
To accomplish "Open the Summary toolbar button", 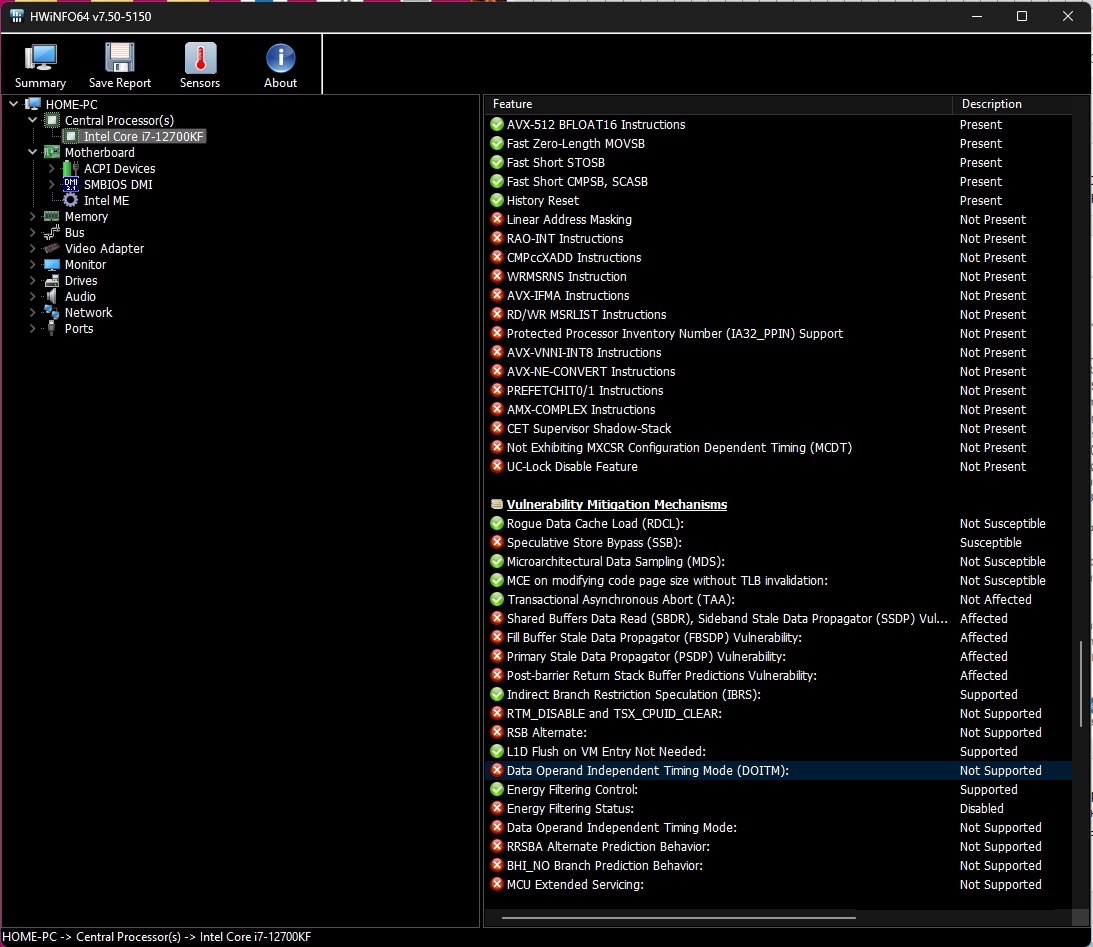I will (x=40, y=66).
